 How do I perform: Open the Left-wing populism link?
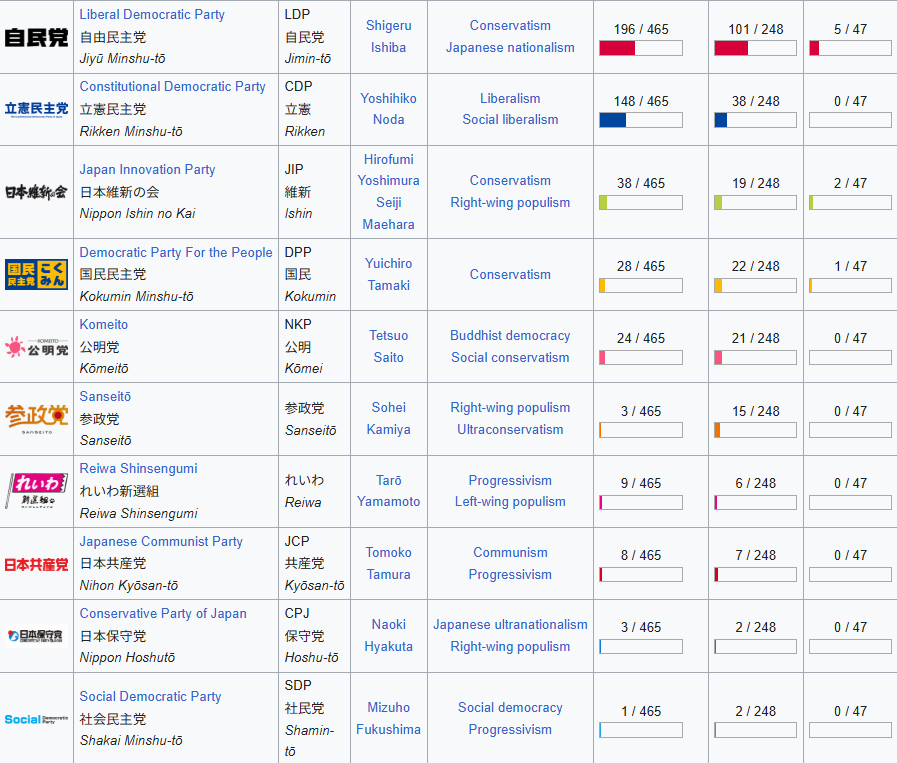510,502
